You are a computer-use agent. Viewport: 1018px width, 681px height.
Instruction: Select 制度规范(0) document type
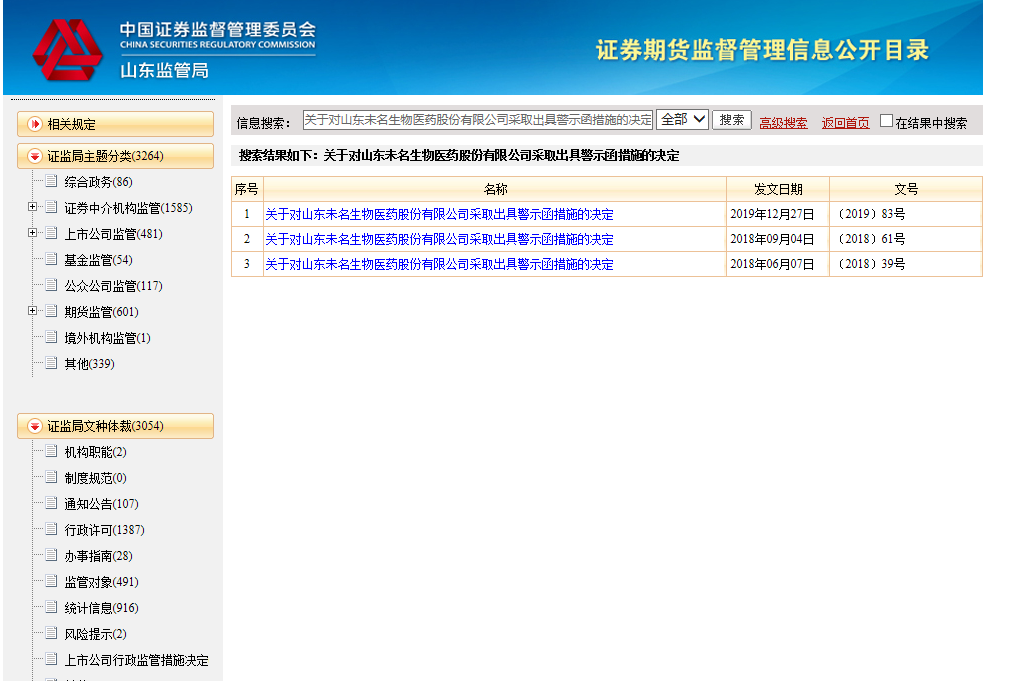(95, 478)
